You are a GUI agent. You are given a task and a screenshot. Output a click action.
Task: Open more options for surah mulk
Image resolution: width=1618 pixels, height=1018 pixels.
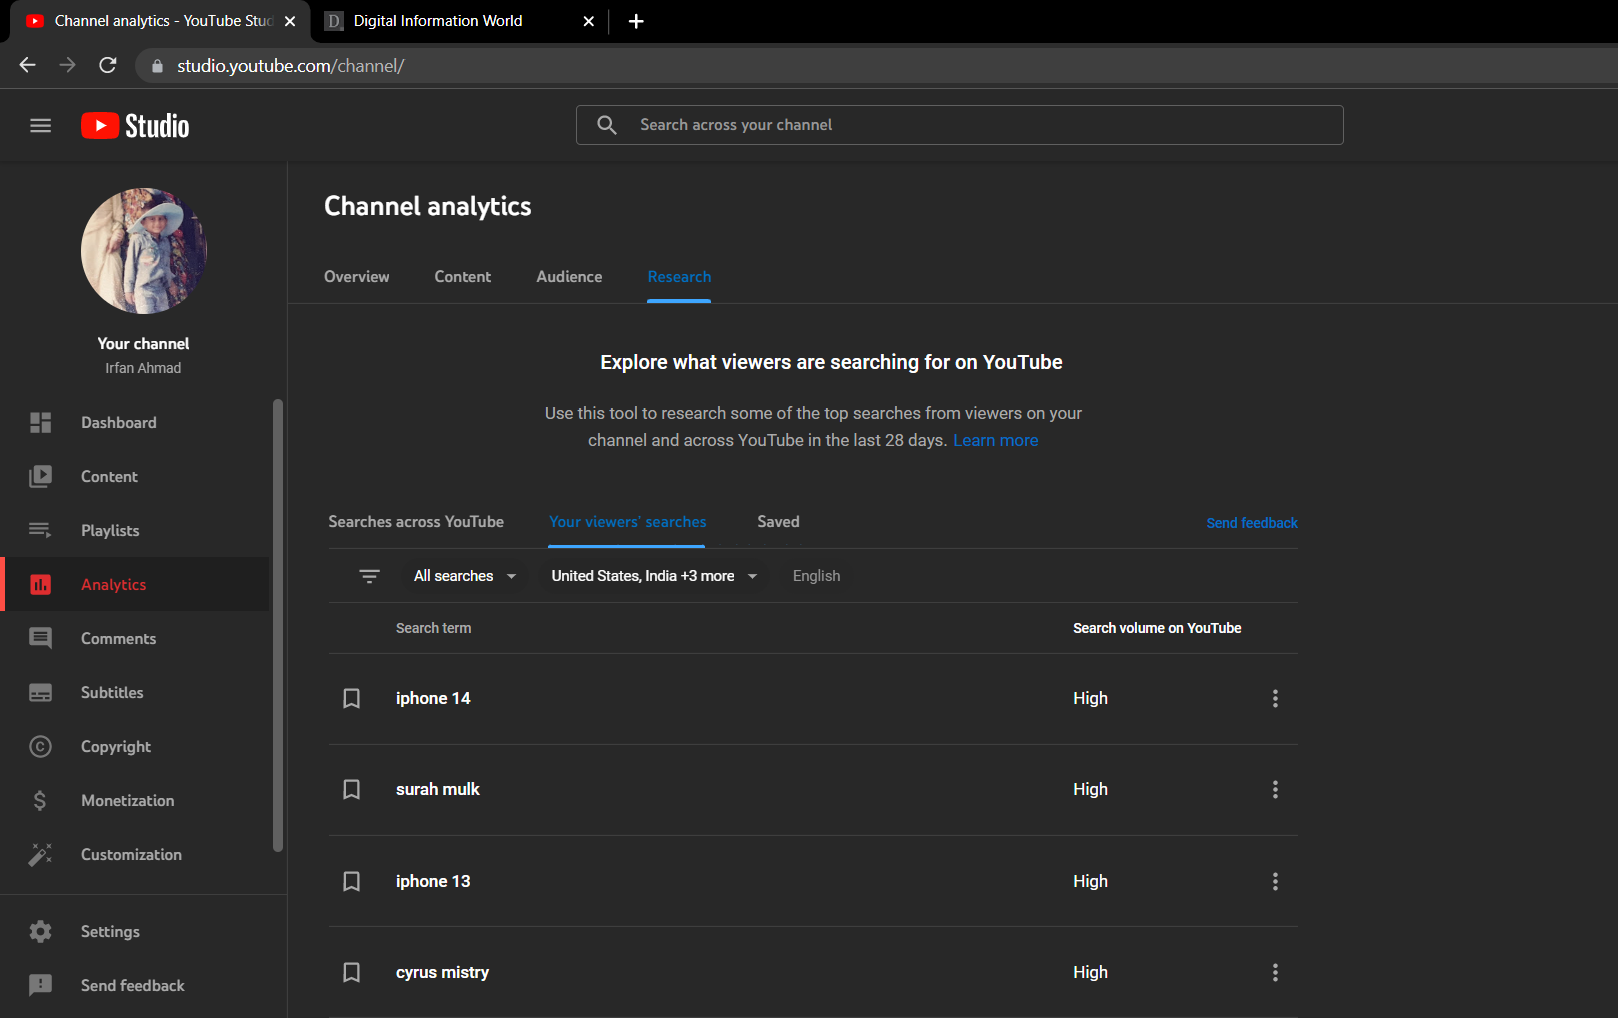(x=1275, y=790)
